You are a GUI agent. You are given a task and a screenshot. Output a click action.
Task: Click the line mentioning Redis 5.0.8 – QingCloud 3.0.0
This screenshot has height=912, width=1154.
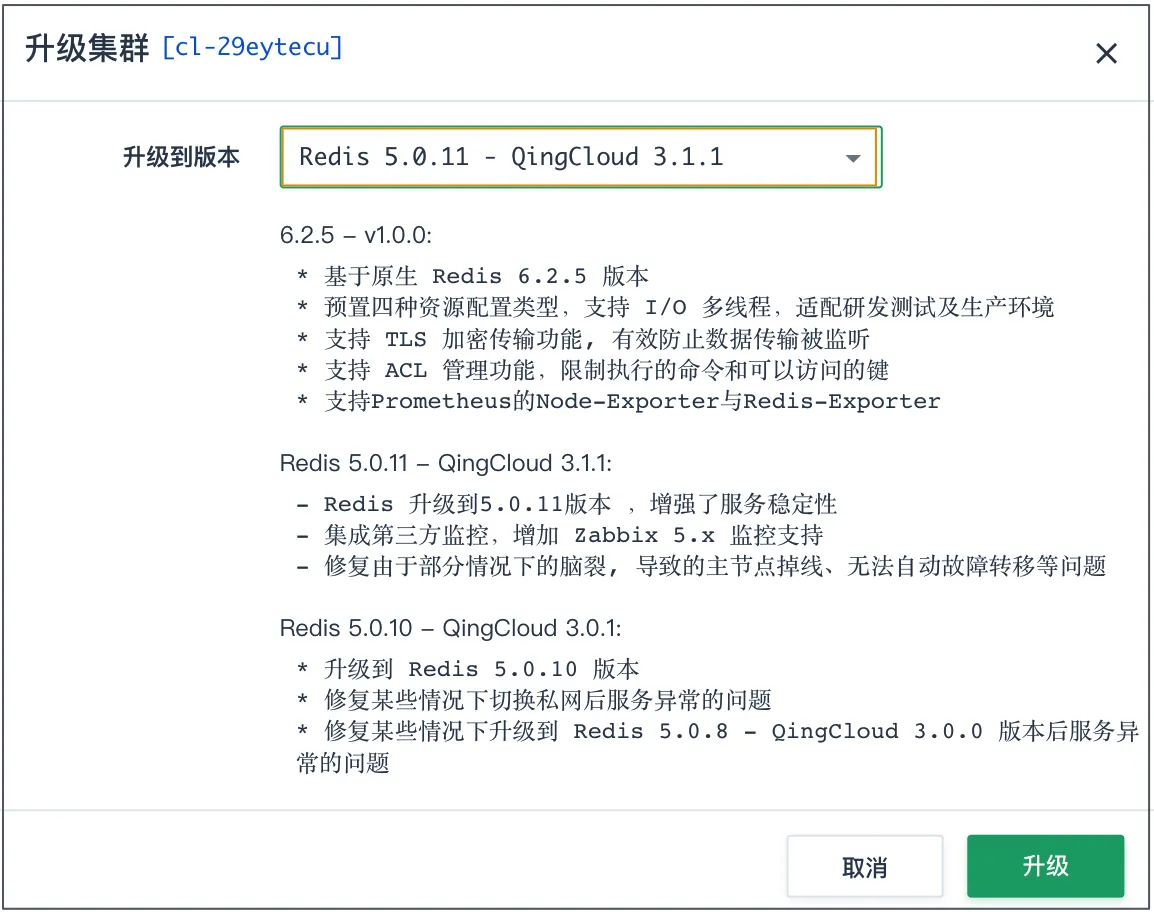click(x=718, y=746)
